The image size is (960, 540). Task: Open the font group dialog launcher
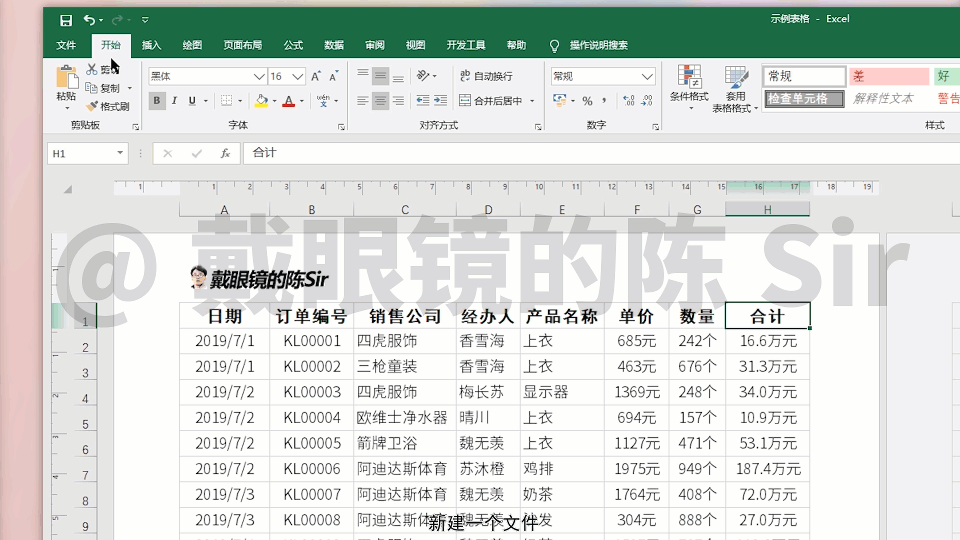pyautogui.click(x=342, y=127)
